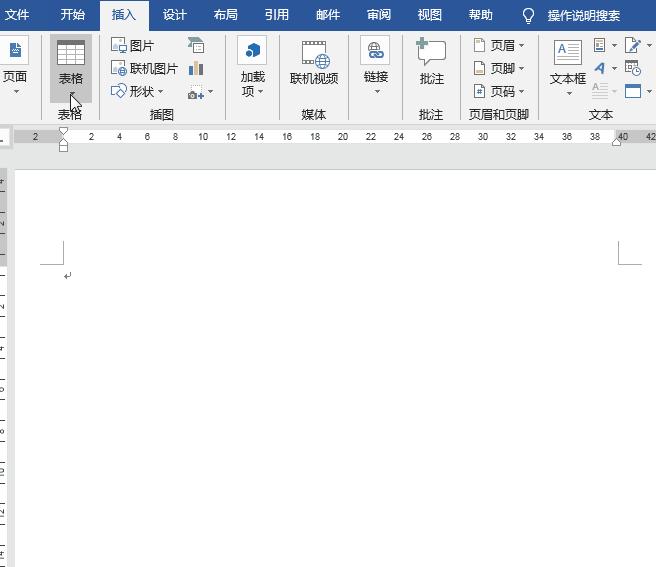This screenshot has width=656, height=567.
Task: Switch to the 开始 (Home) tab
Action: tap(73, 15)
